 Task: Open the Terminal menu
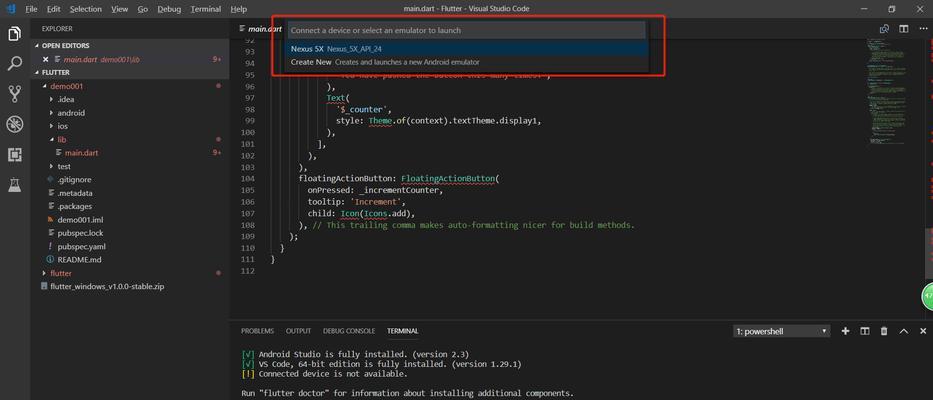pos(206,9)
